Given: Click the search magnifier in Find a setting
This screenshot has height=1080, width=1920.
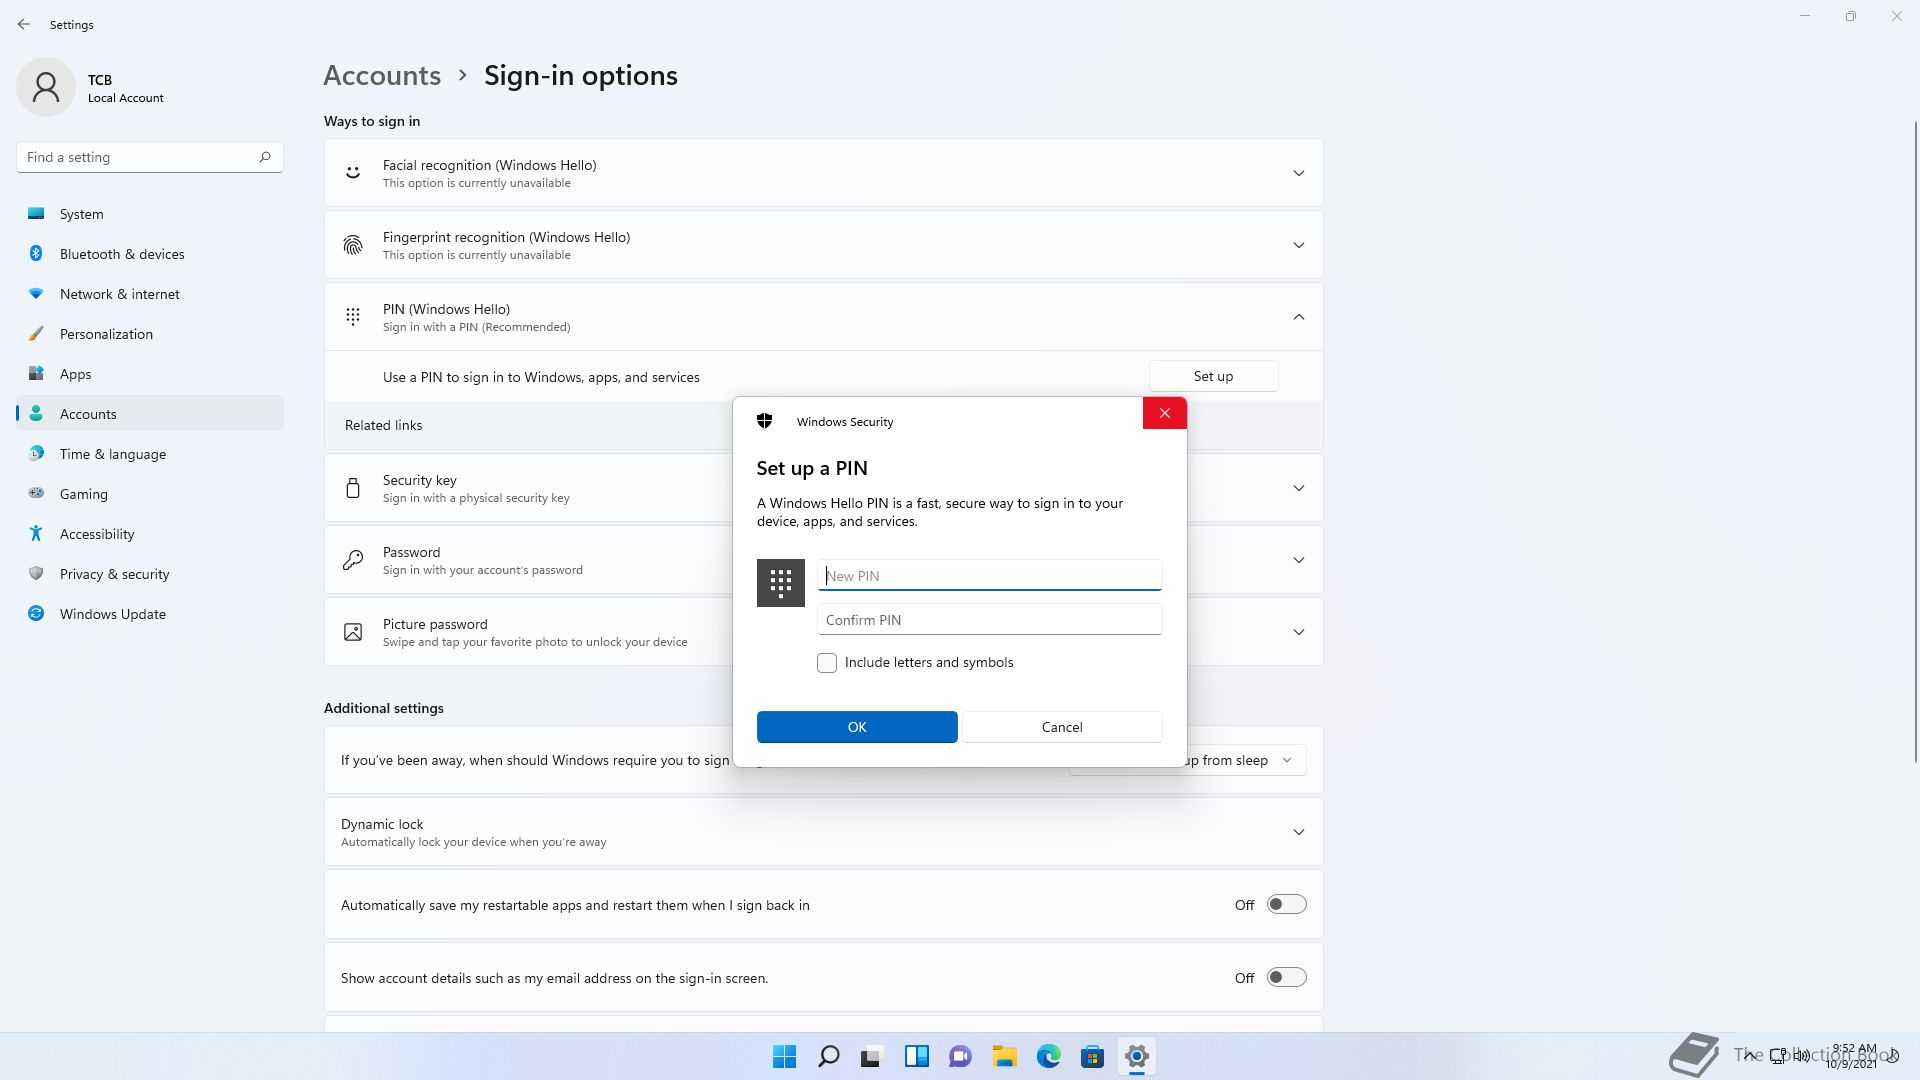Looking at the screenshot, I should click(x=265, y=157).
